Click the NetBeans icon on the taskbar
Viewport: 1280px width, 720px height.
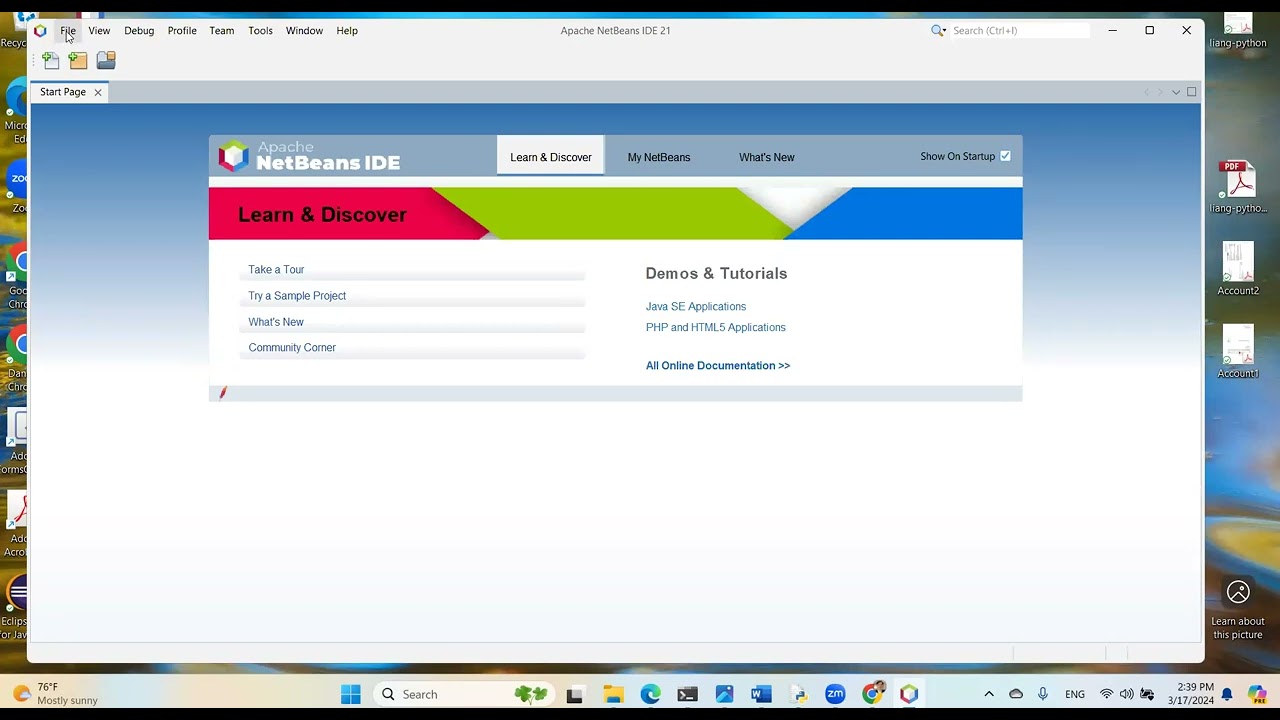click(909, 694)
